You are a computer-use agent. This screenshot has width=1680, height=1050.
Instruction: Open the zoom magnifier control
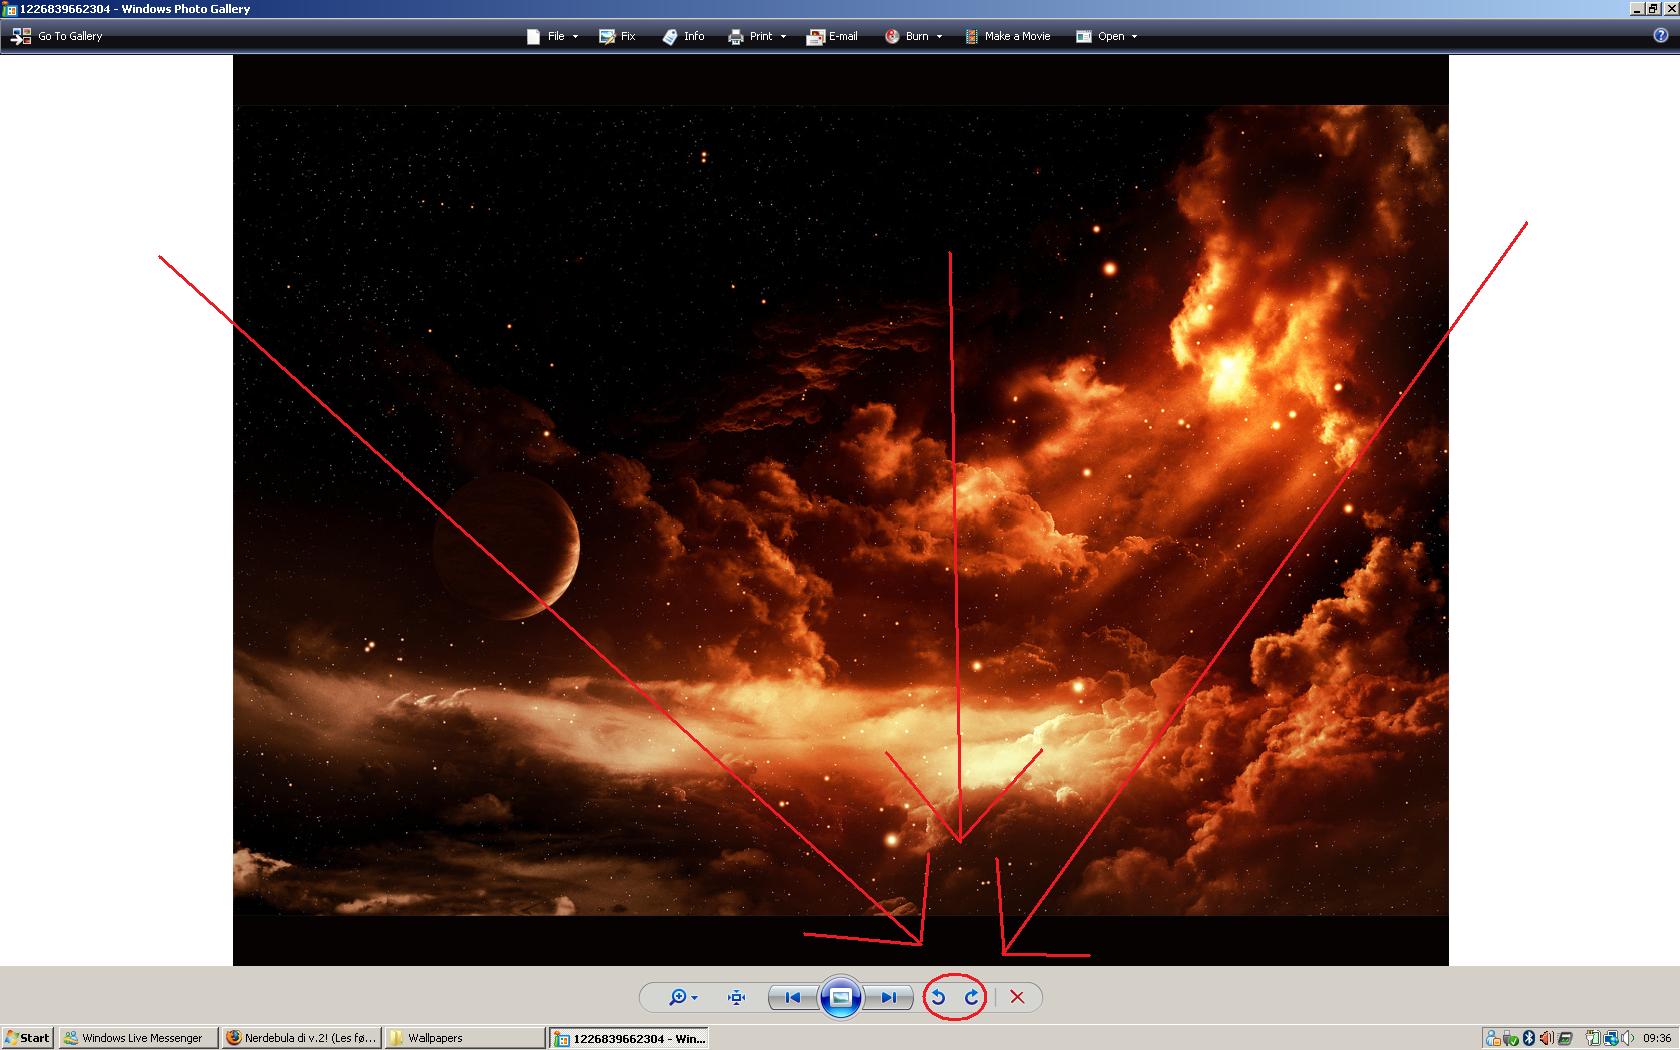pyautogui.click(x=683, y=997)
